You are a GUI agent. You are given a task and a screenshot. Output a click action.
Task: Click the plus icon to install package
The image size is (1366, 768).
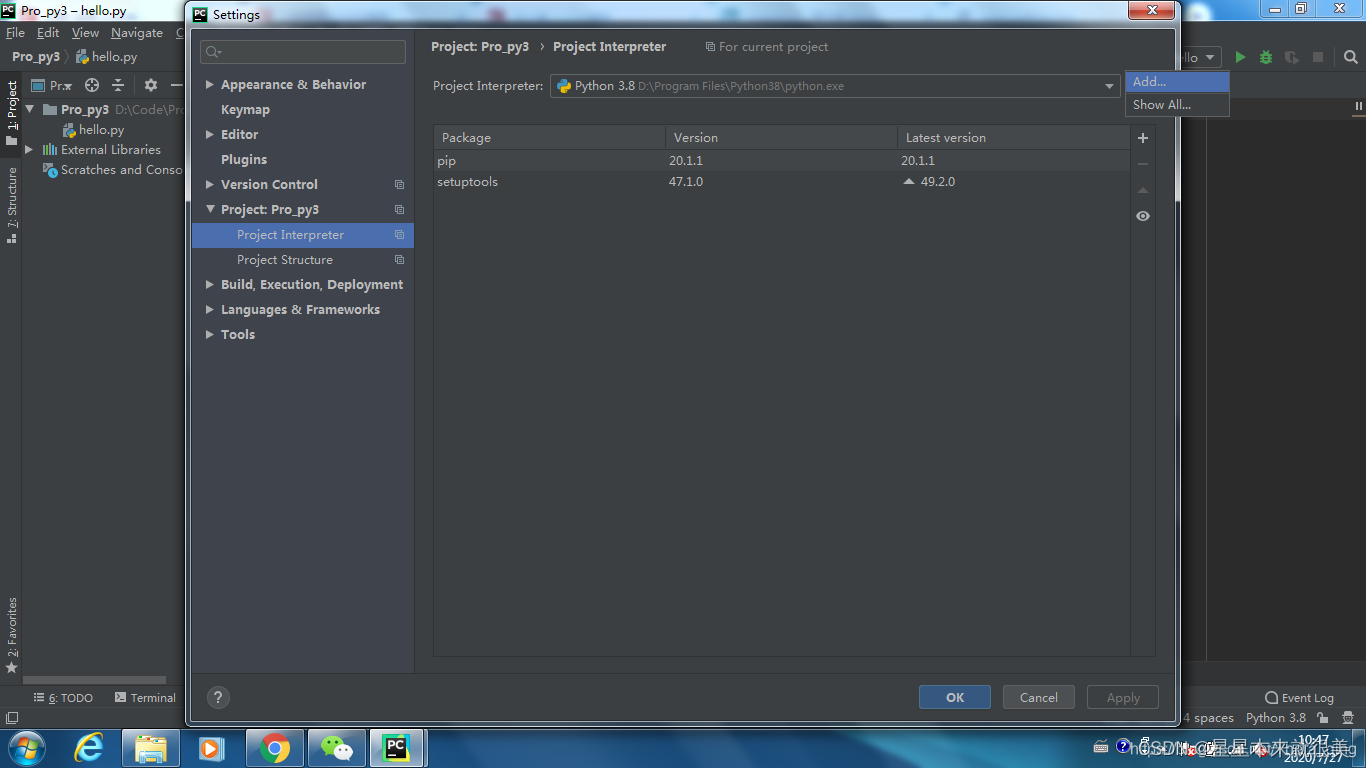point(1143,138)
